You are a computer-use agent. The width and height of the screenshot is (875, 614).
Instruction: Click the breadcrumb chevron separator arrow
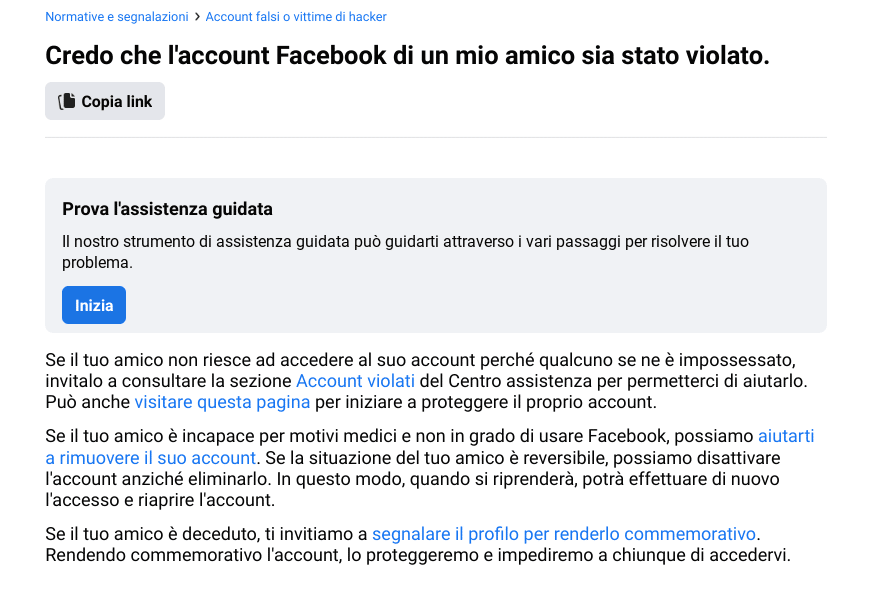click(197, 17)
